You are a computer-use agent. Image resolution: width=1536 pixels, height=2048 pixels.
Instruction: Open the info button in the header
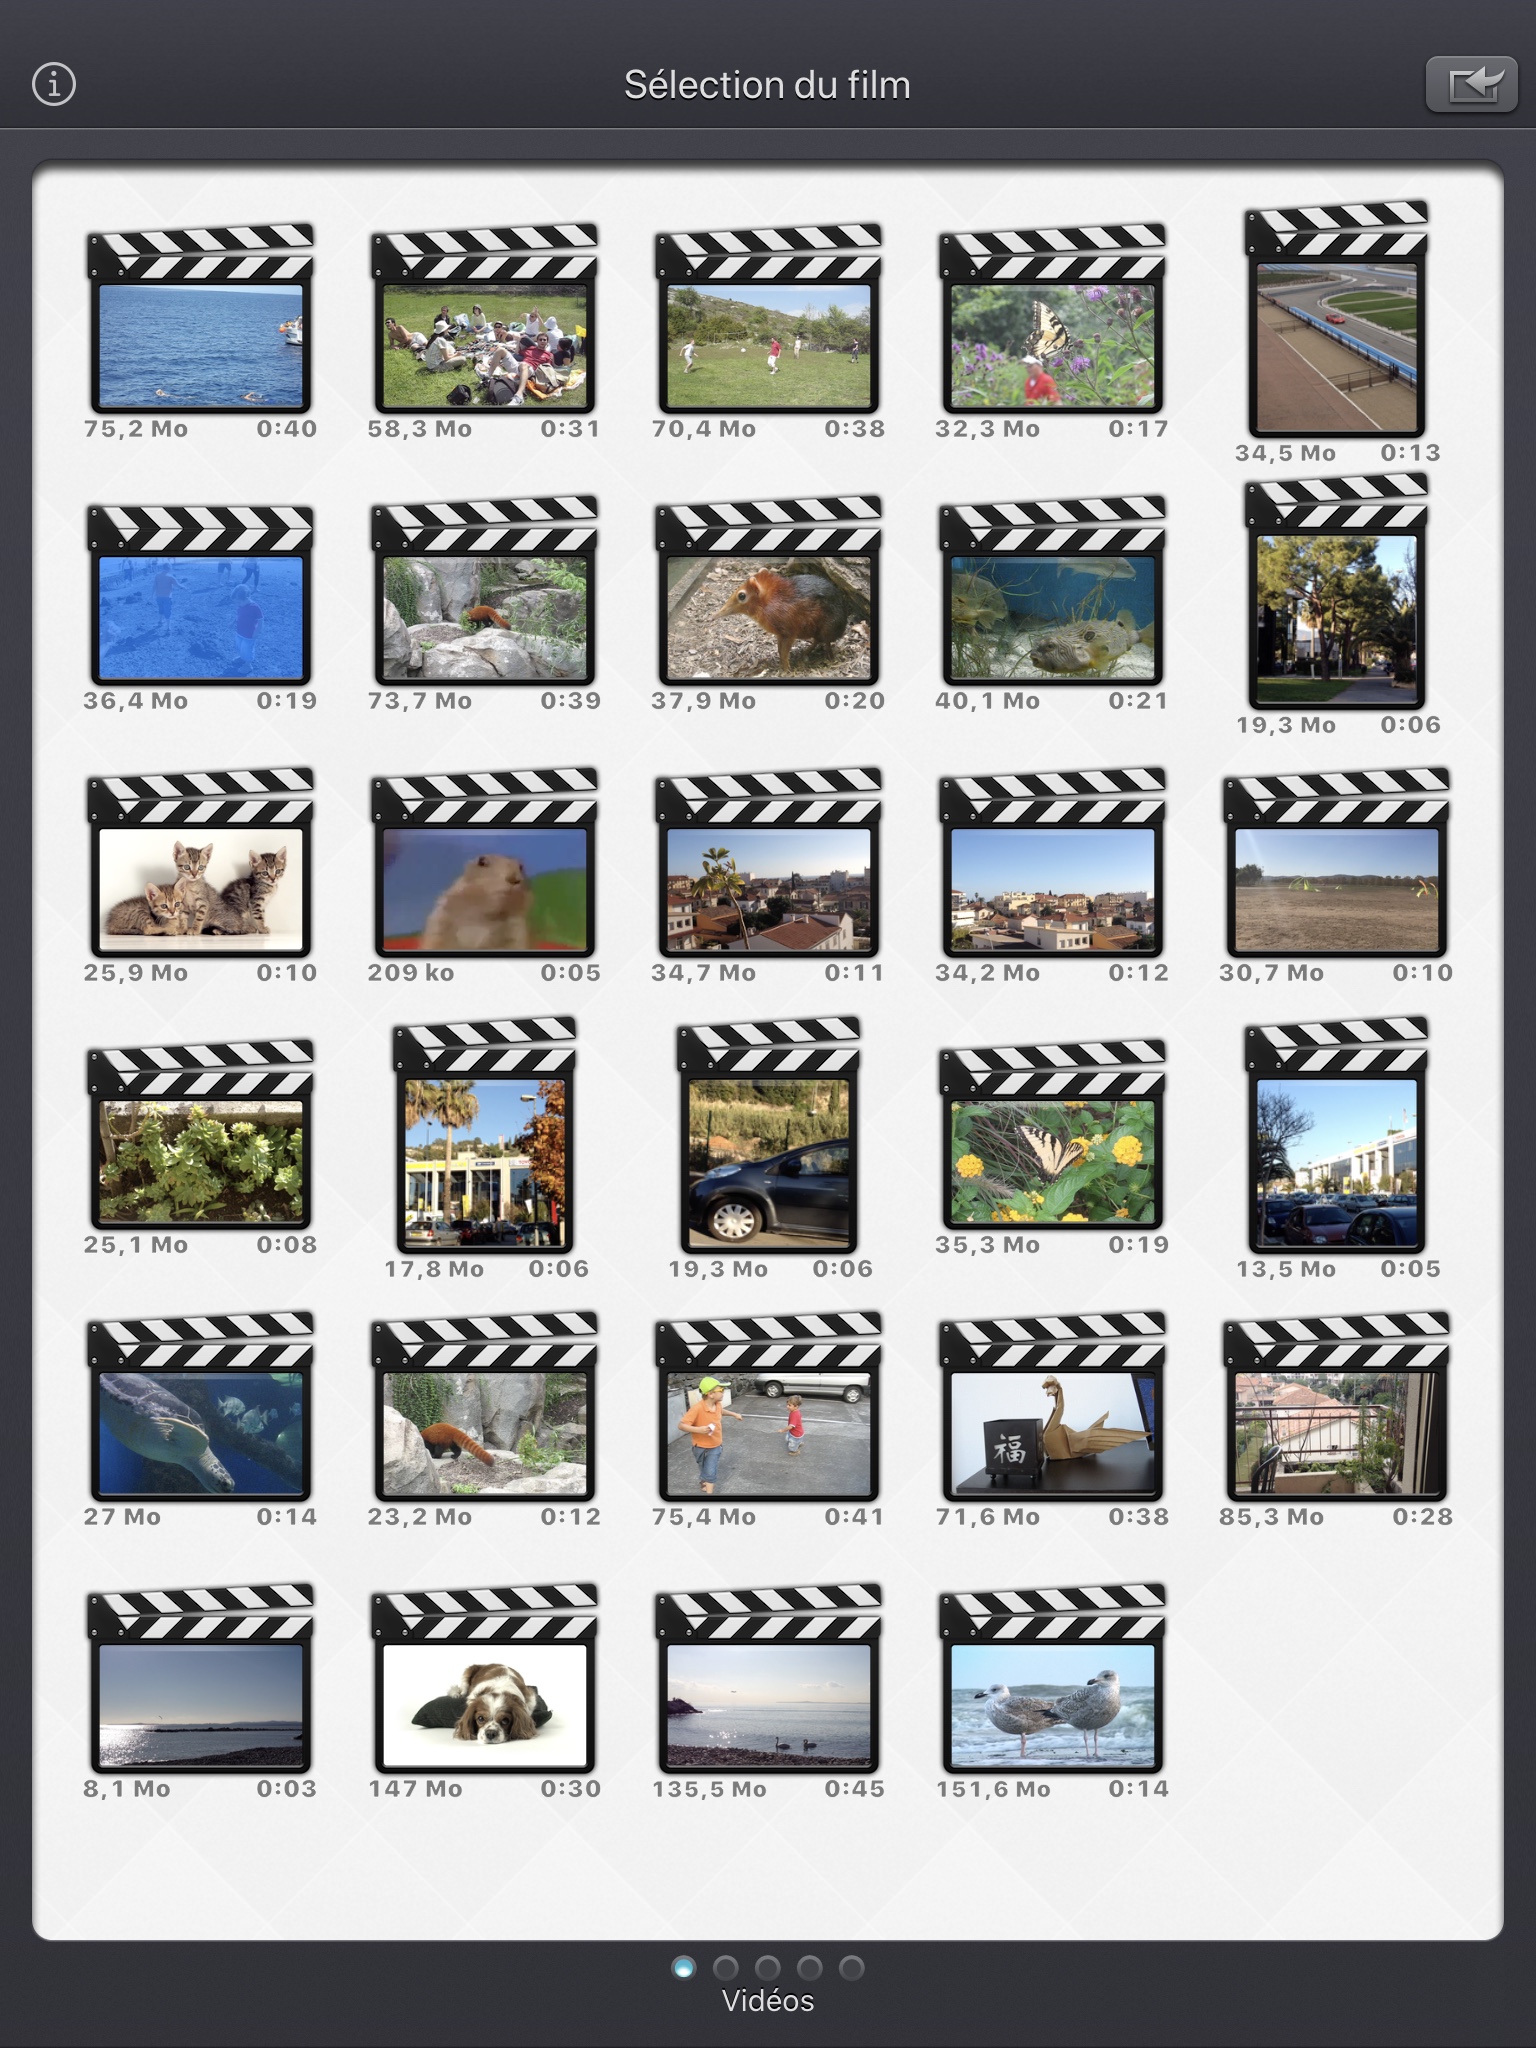pyautogui.click(x=54, y=84)
